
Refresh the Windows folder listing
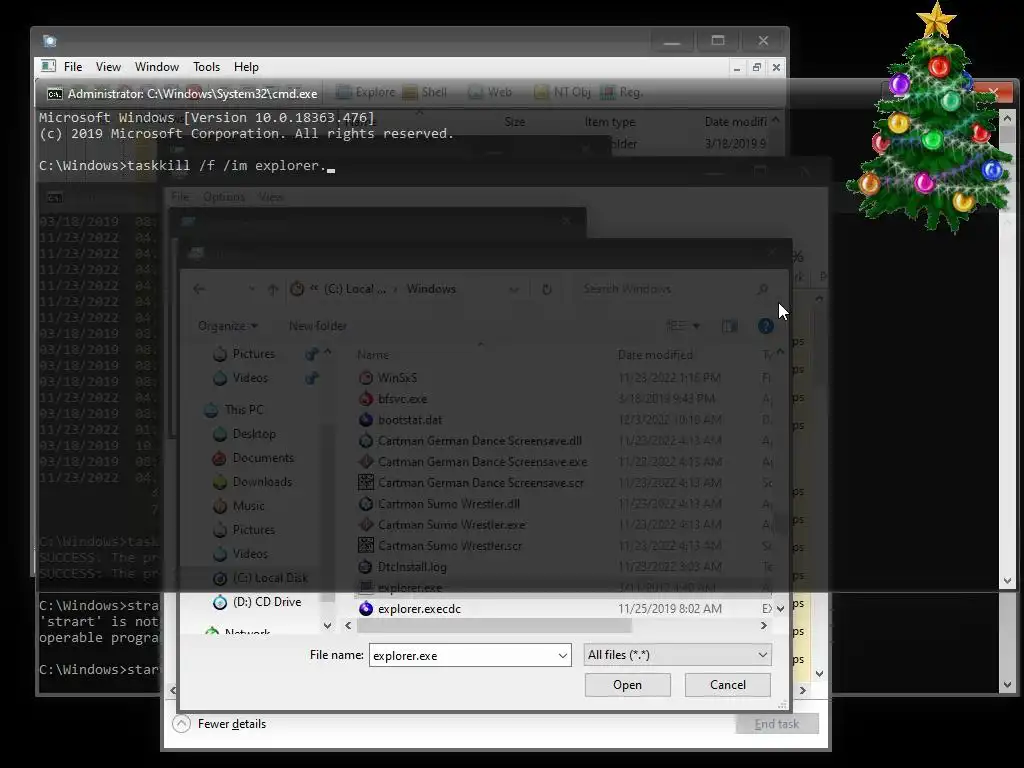(547, 289)
